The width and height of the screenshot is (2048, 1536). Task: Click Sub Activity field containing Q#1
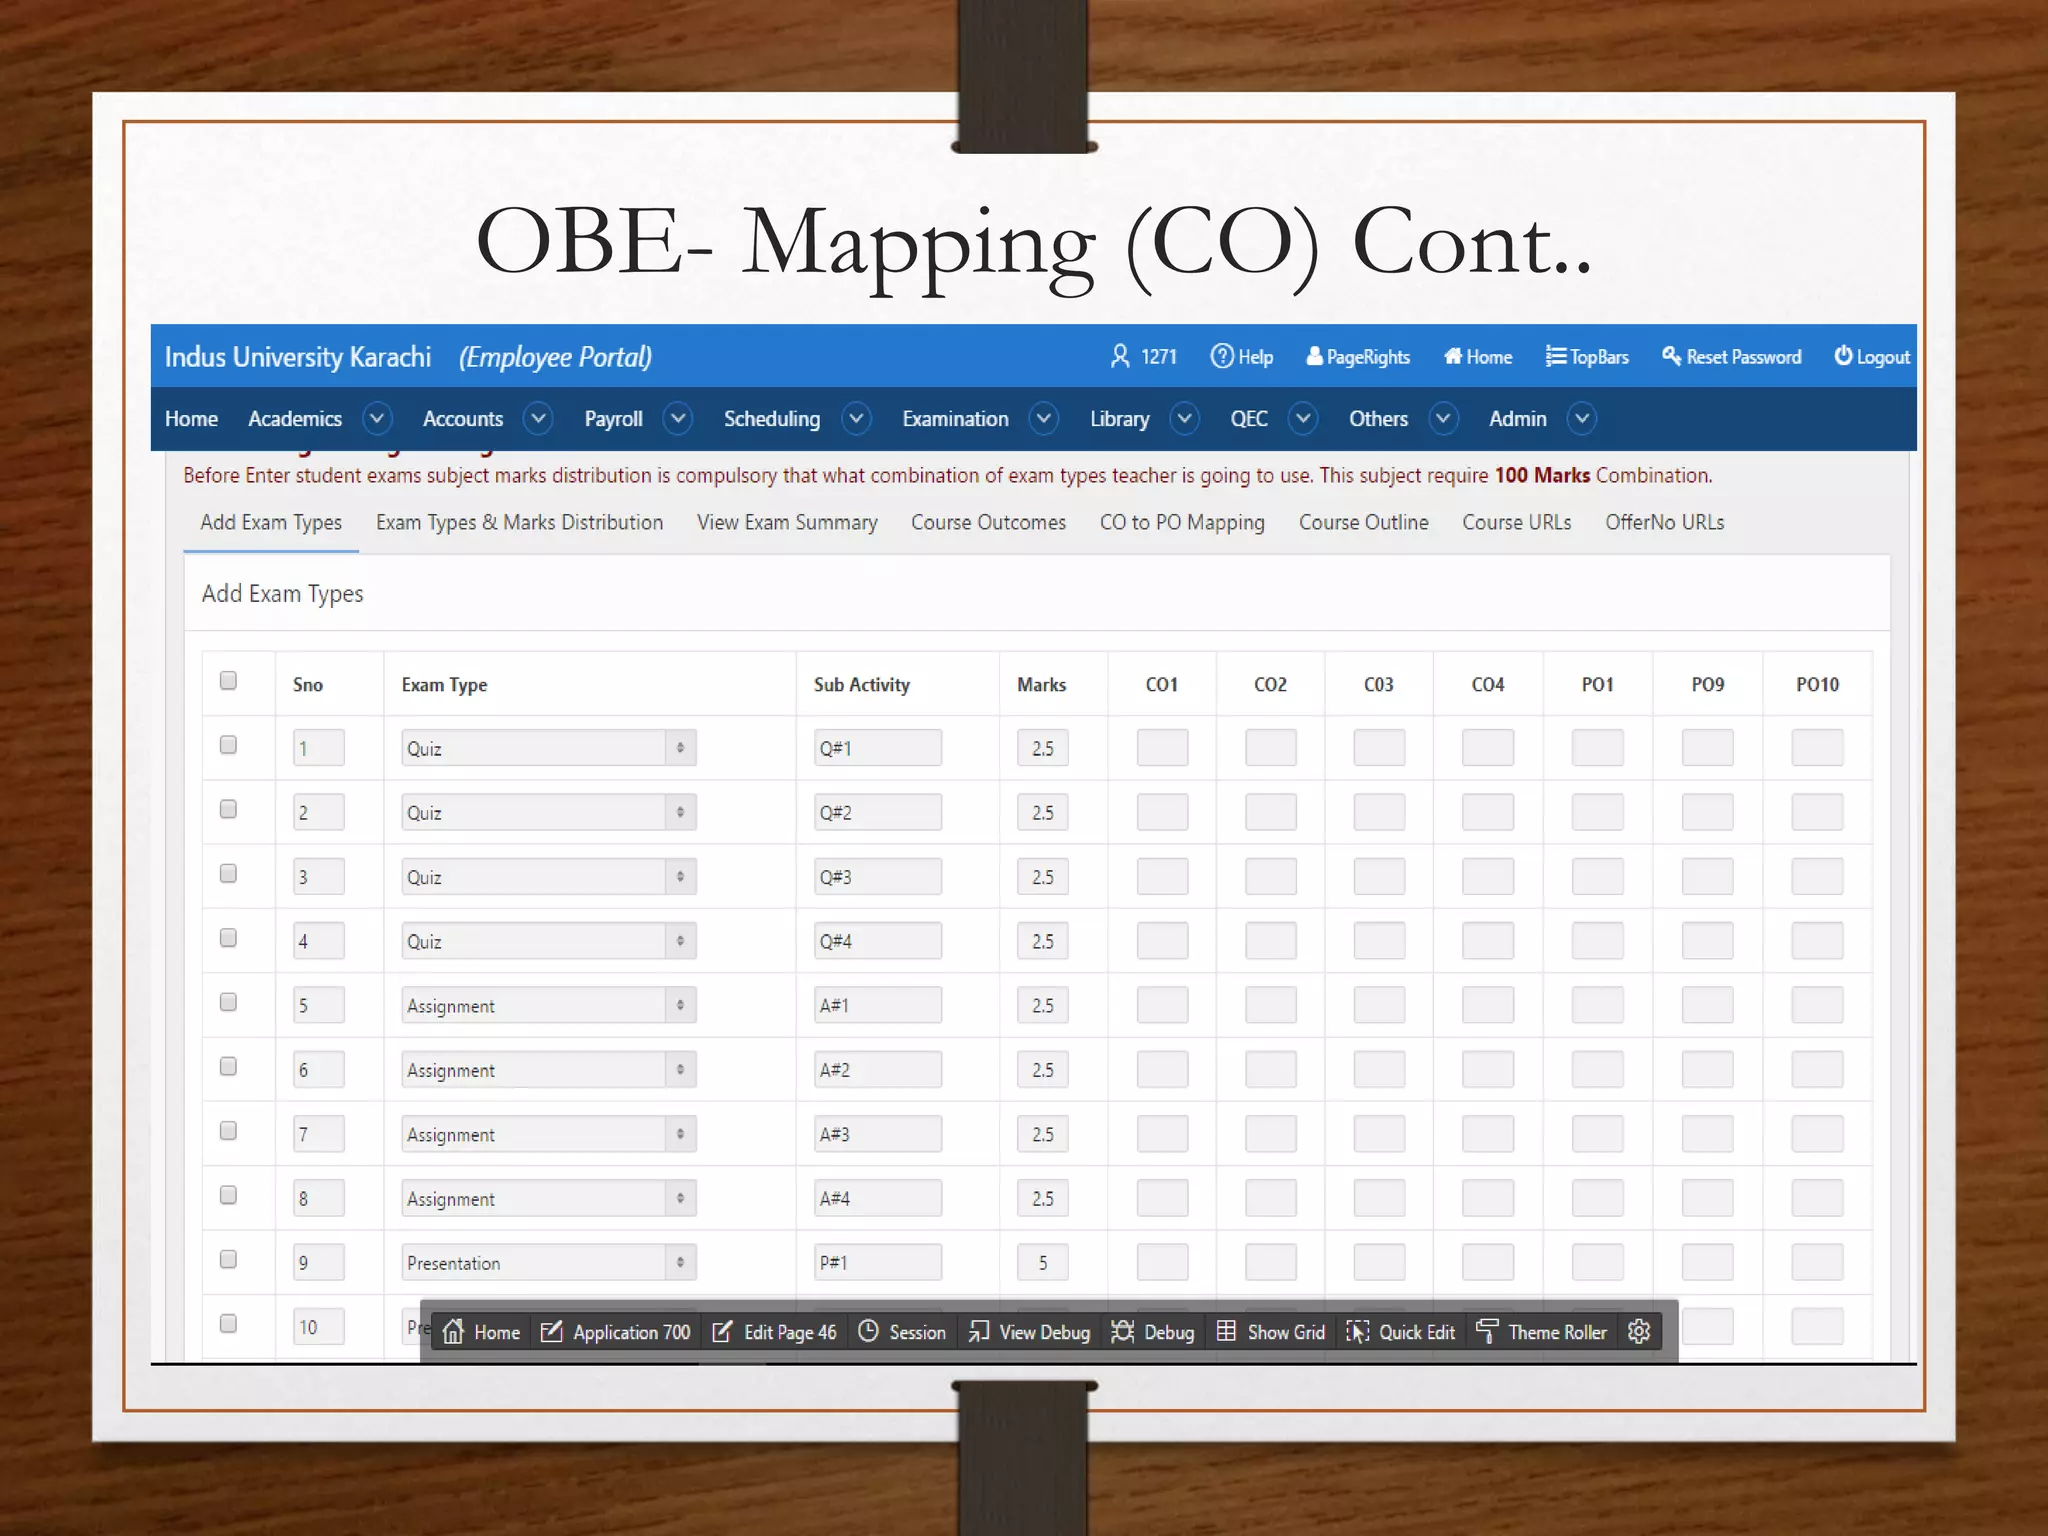(877, 748)
